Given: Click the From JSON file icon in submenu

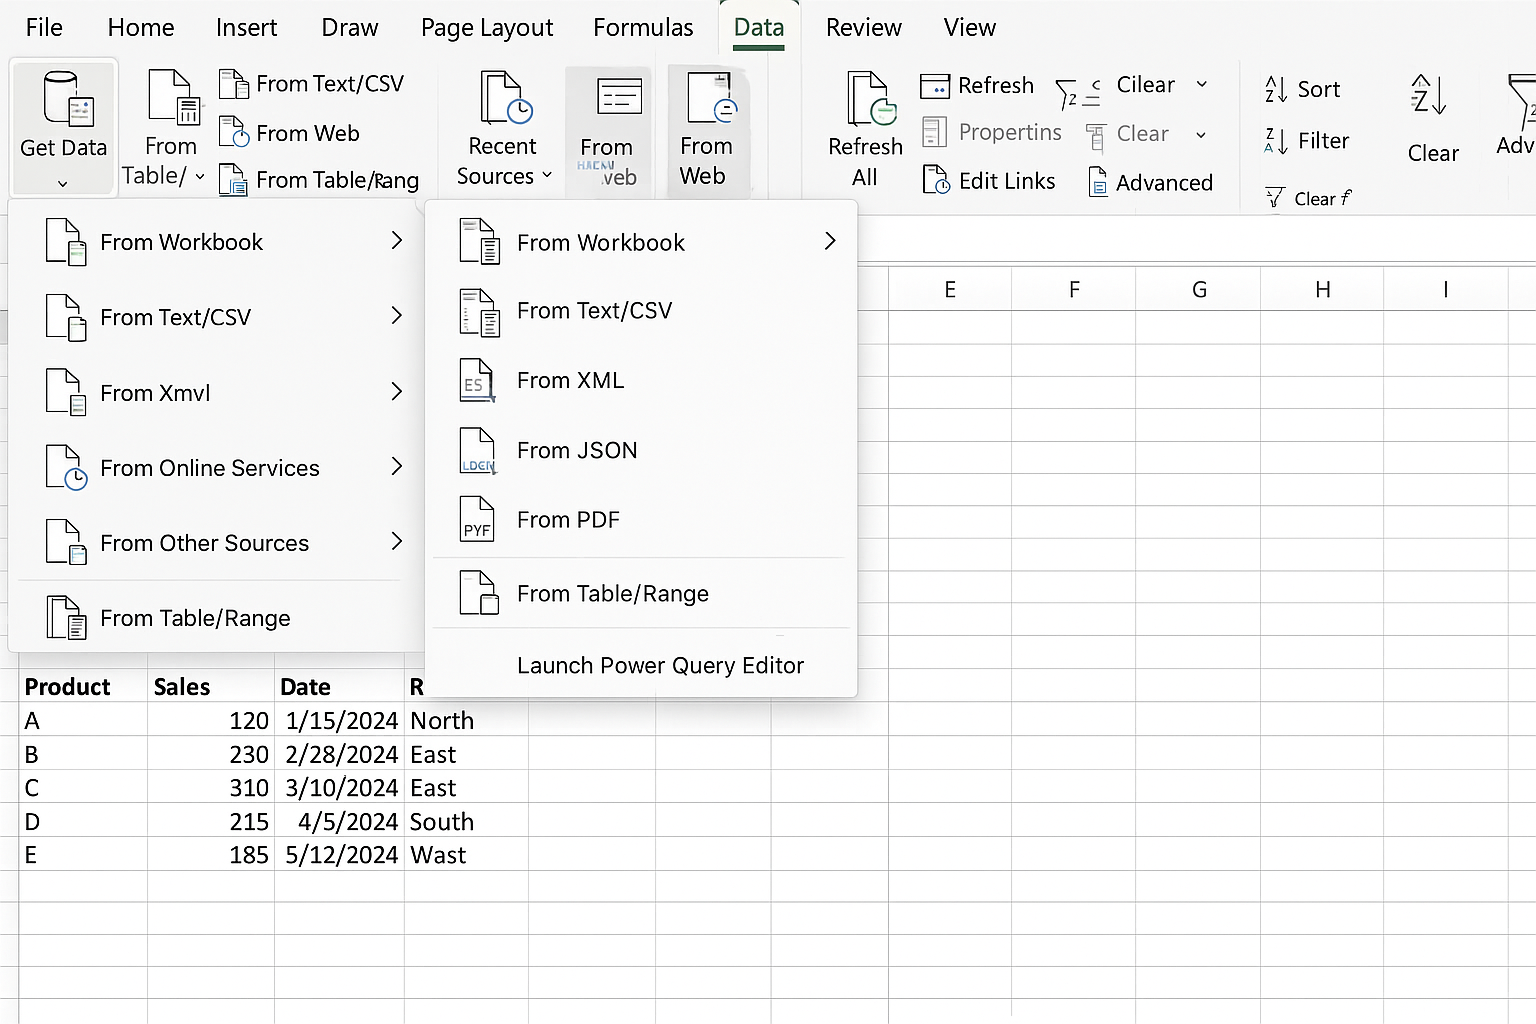Looking at the screenshot, I should click(x=477, y=451).
